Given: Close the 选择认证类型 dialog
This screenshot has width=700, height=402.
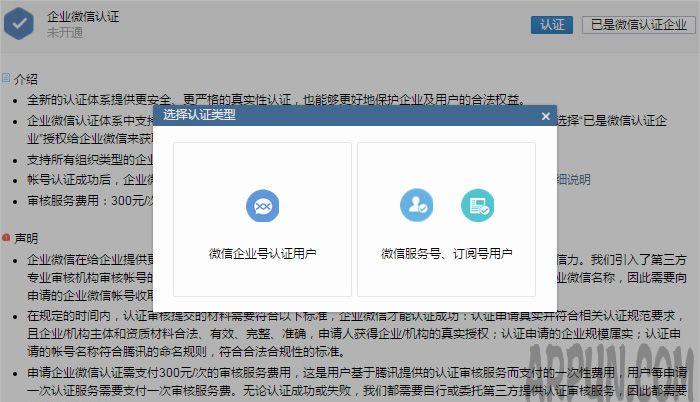Looking at the screenshot, I should (x=546, y=116).
